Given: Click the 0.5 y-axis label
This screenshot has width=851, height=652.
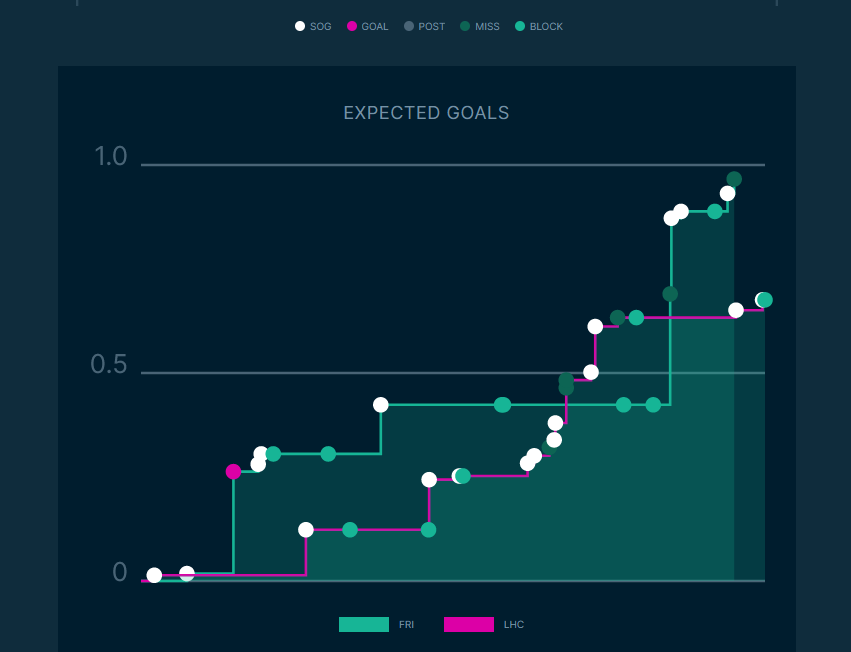Looking at the screenshot, I should point(109,365).
